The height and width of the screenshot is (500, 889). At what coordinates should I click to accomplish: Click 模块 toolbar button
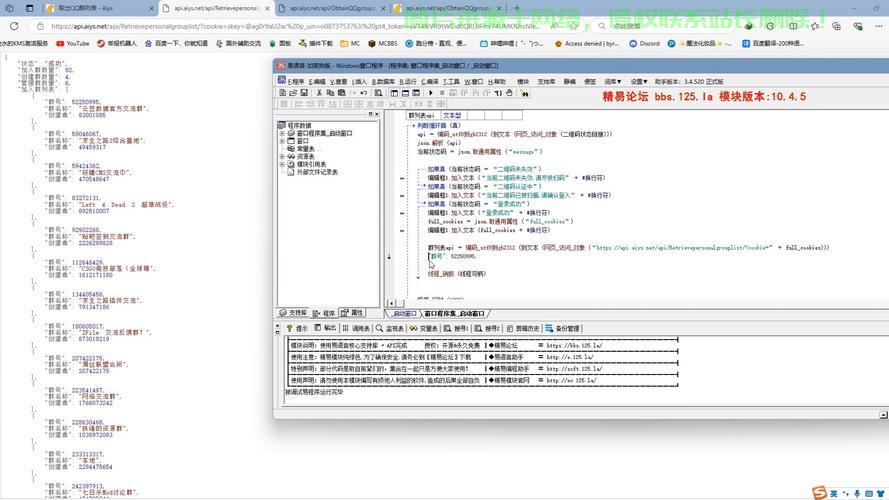(x=523, y=82)
